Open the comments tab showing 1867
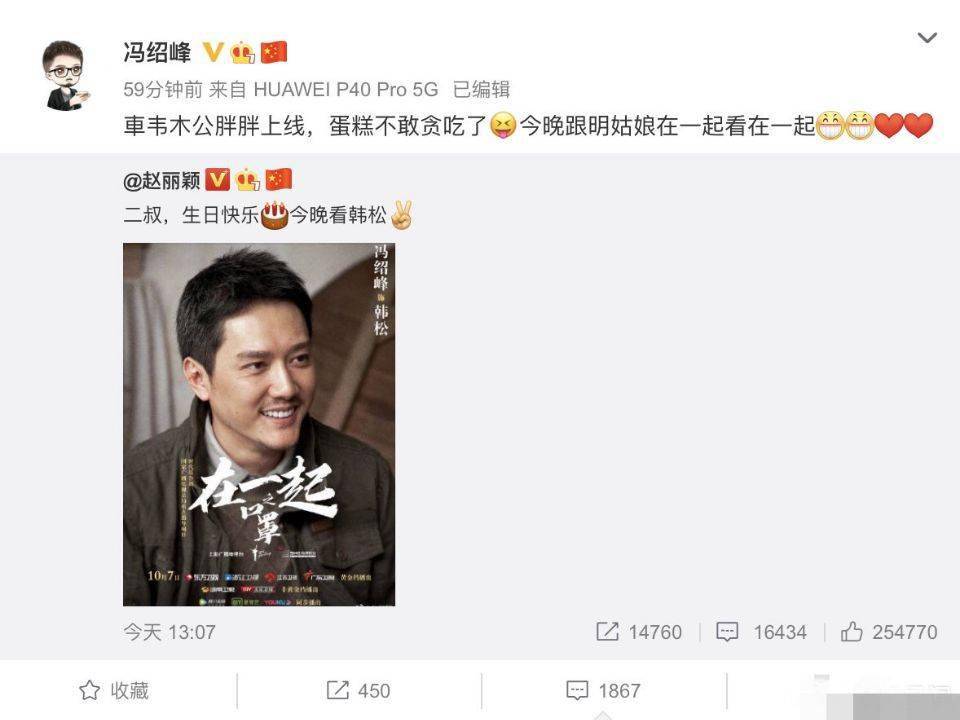Screen dimensions: 960x720 click(604, 691)
